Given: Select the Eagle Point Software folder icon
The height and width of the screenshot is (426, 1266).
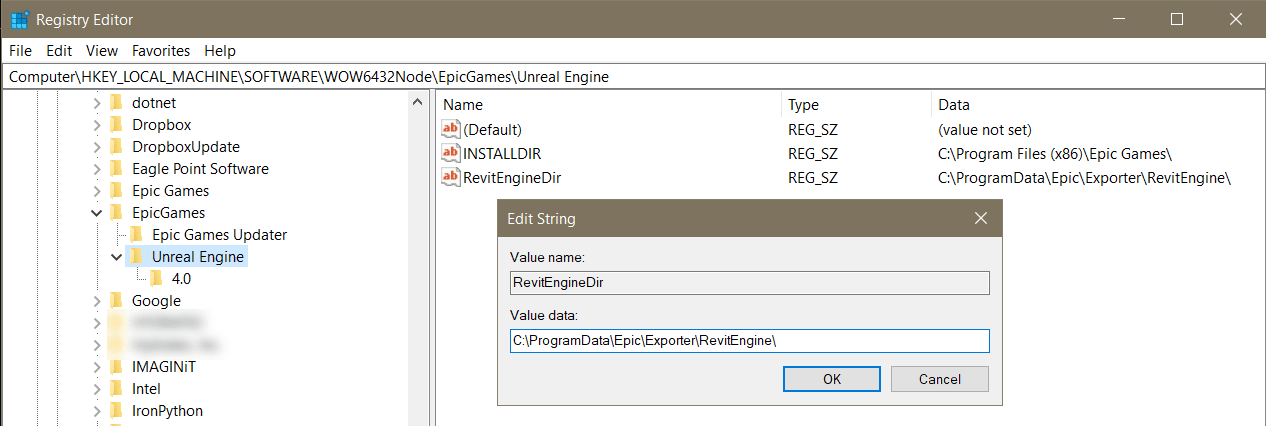Looking at the screenshot, I should [x=116, y=169].
